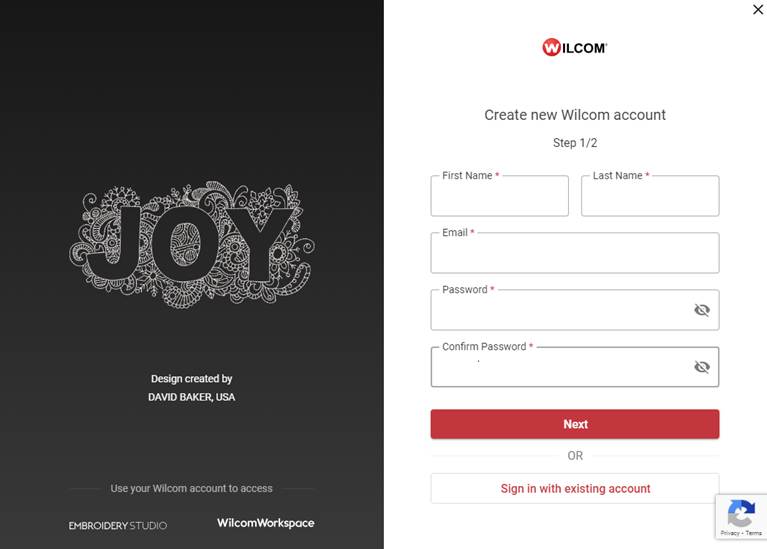Viewport: 767px width, 549px height.
Task: Close the account creation dialog
Action: tap(757, 10)
